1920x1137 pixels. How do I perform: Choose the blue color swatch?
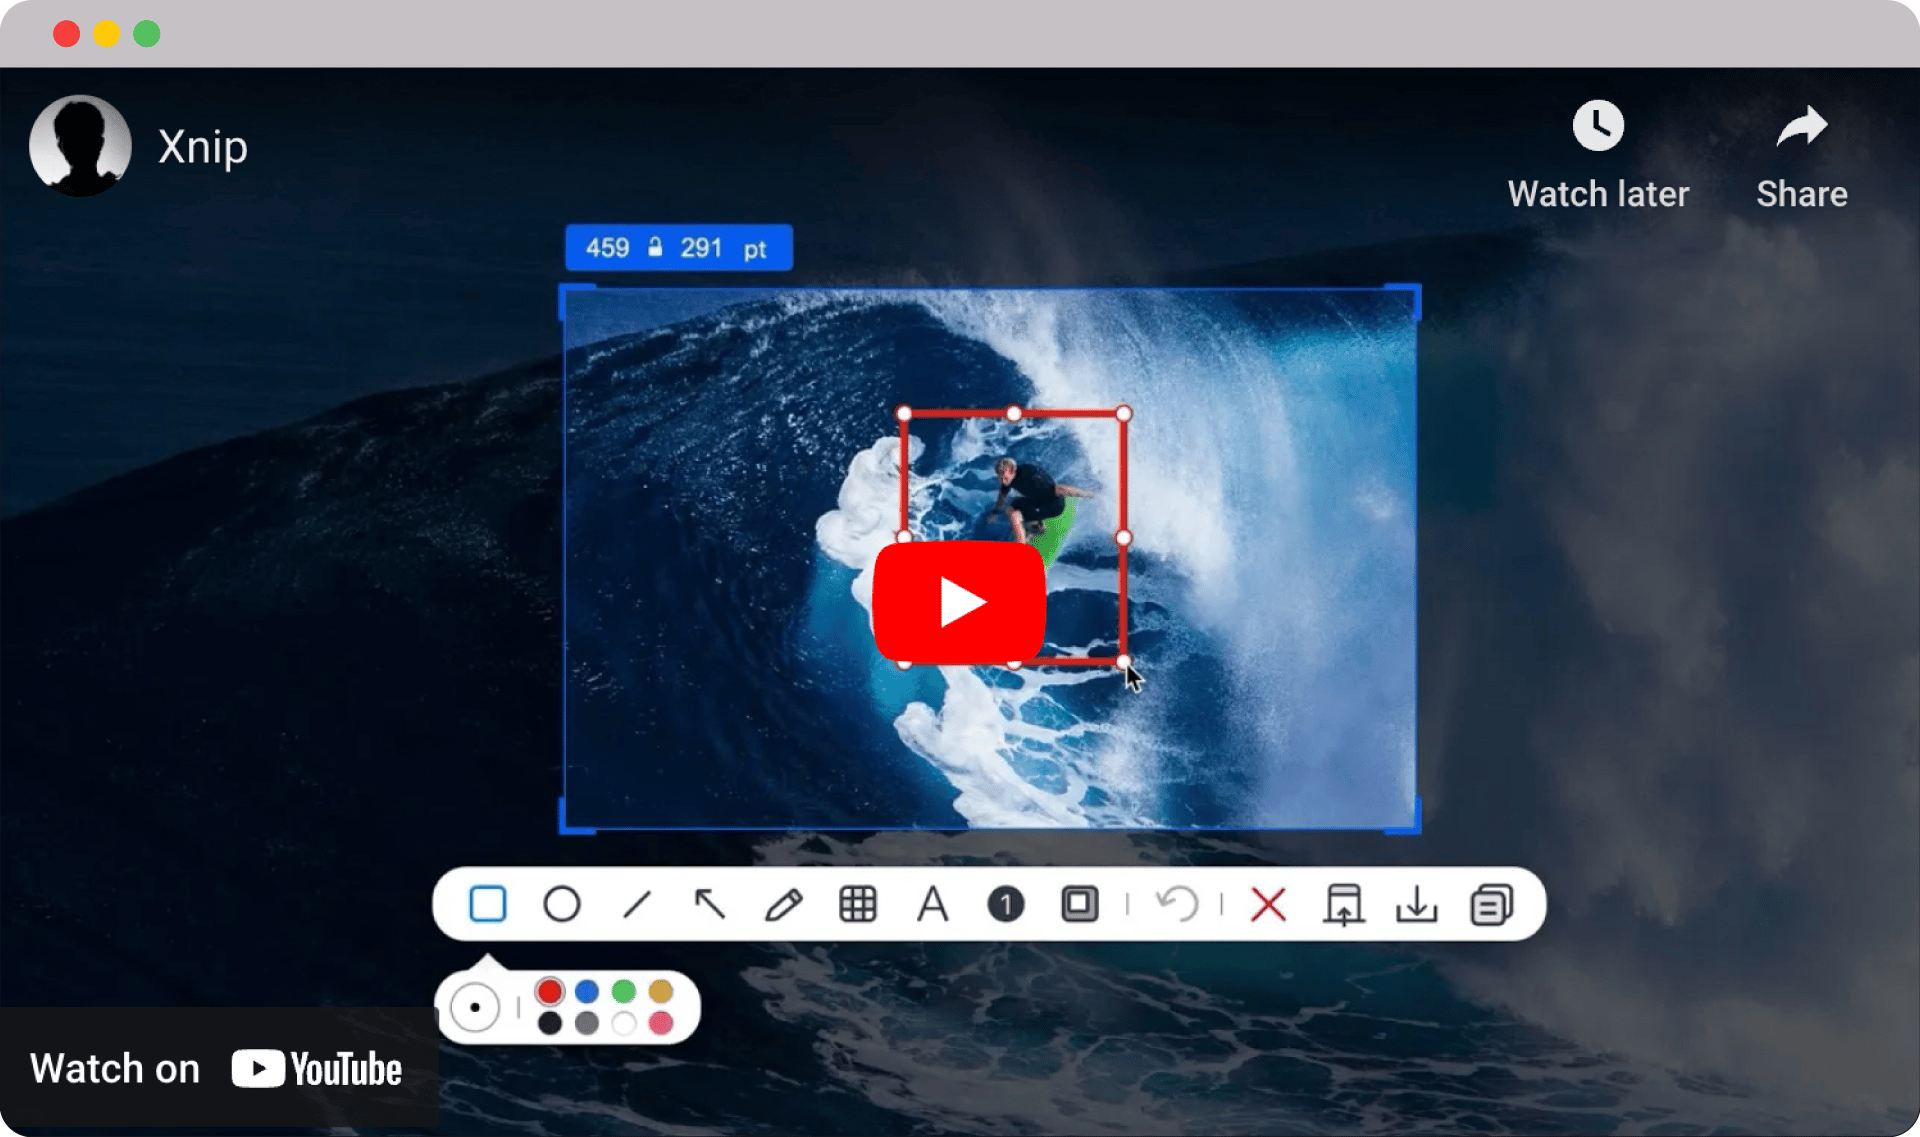tap(587, 991)
